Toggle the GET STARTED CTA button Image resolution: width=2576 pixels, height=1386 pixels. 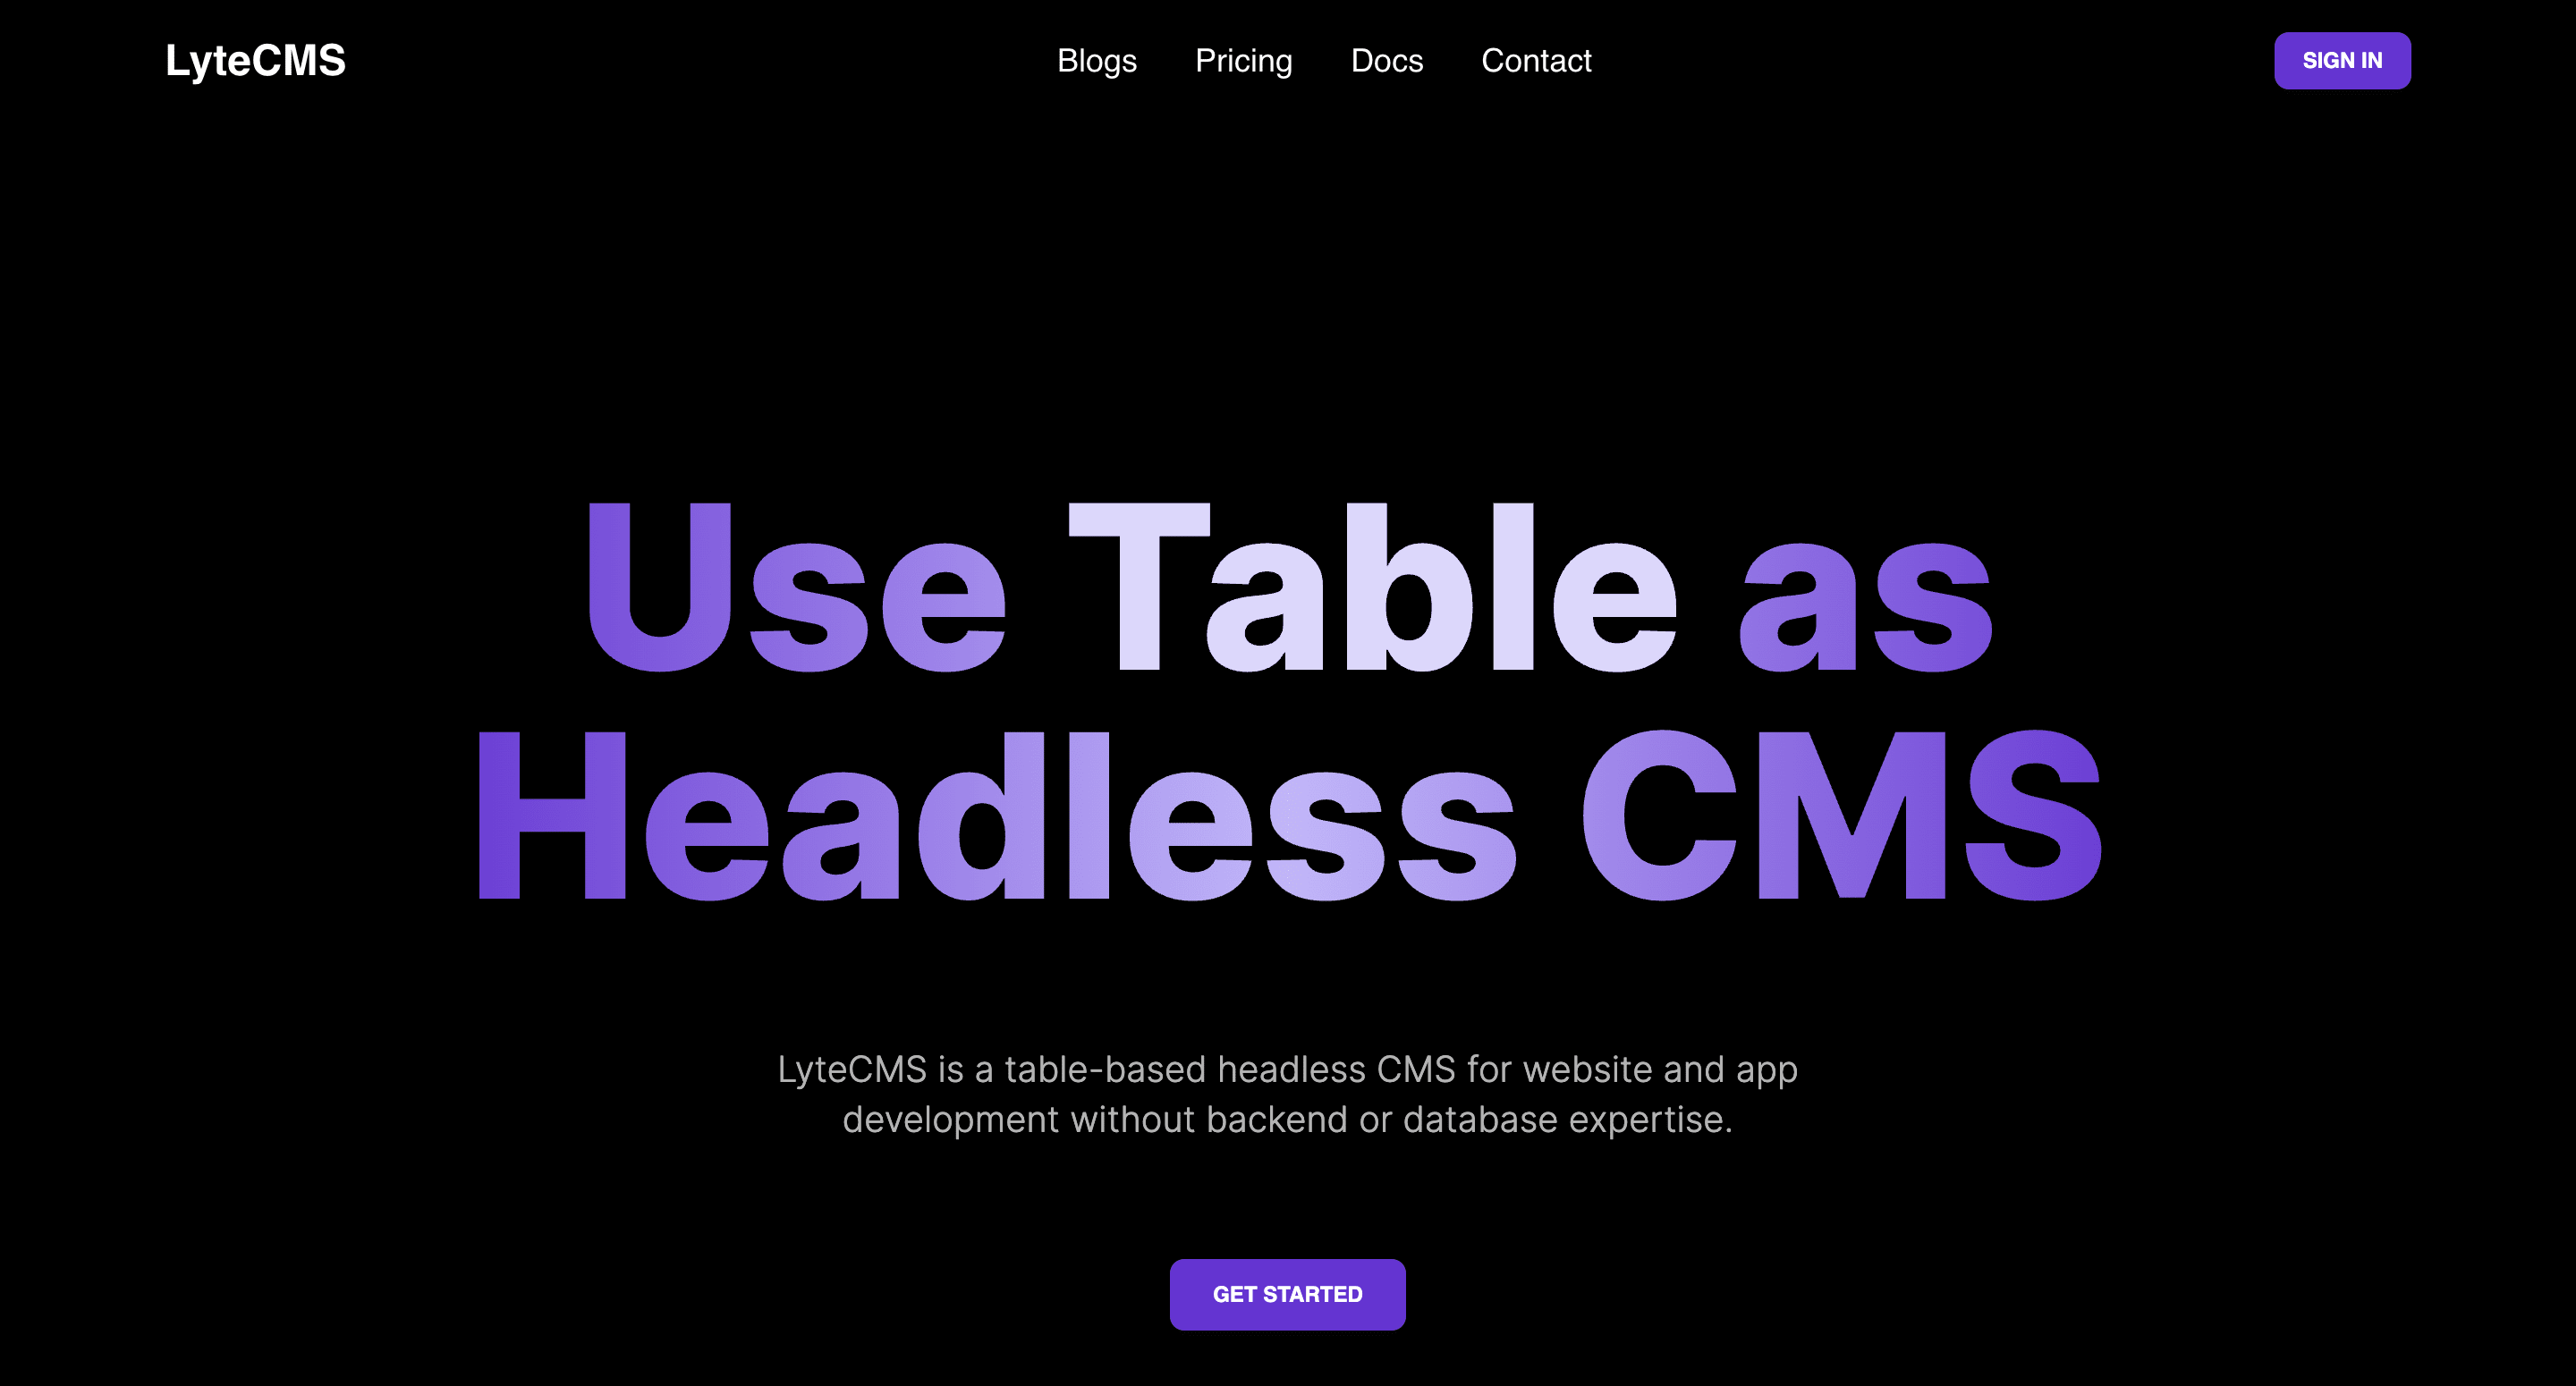pyautogui.click(x=1287, y=1294)
